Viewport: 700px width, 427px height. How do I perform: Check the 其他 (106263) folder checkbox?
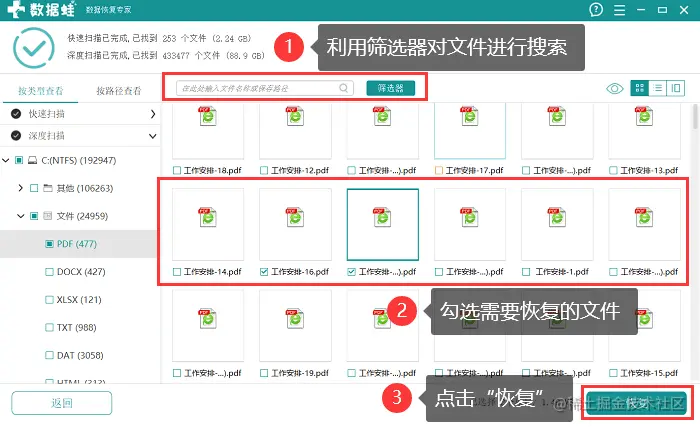[34, 188]
